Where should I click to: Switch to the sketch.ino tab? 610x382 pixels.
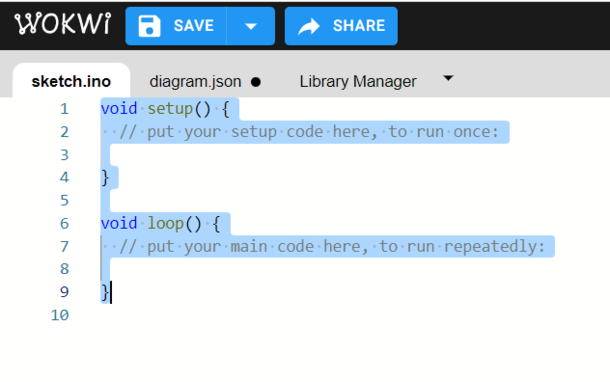point(71,82)
